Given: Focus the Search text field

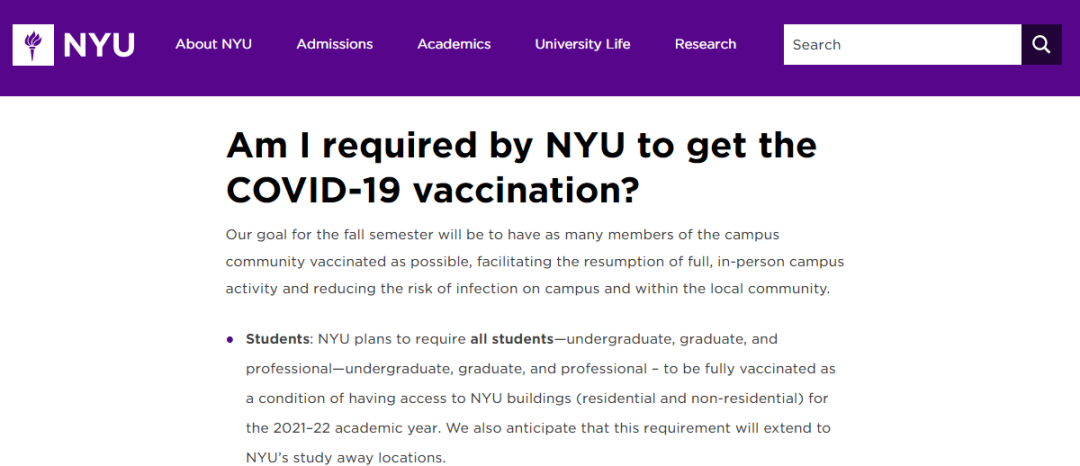Looking at the screenshot, I should coord(901,45).
